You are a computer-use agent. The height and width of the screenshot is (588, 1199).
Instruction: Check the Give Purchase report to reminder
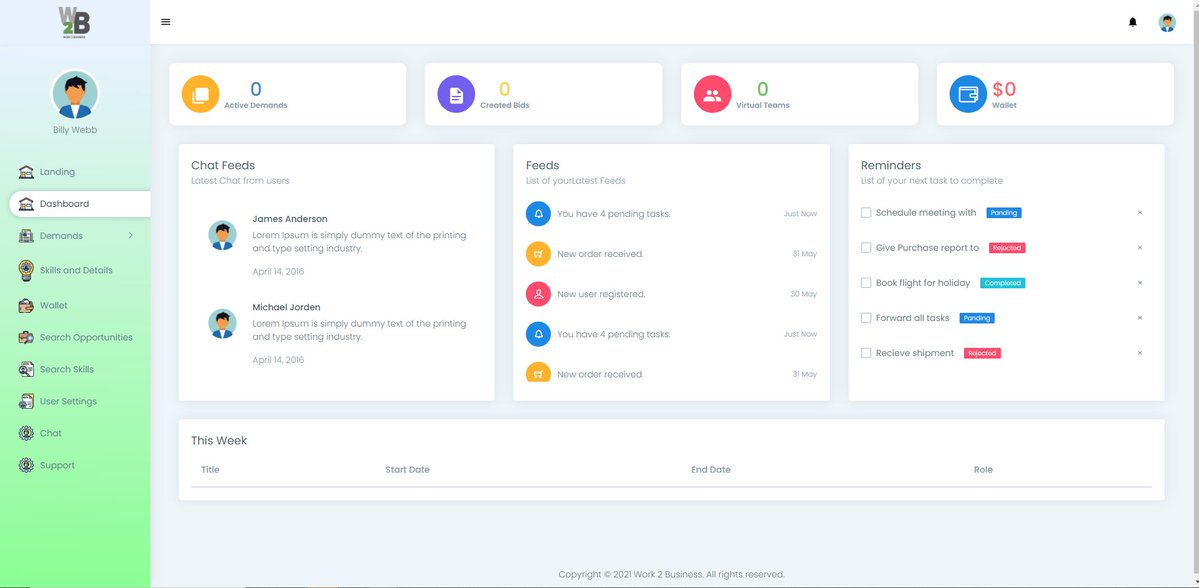coord(866,248)
